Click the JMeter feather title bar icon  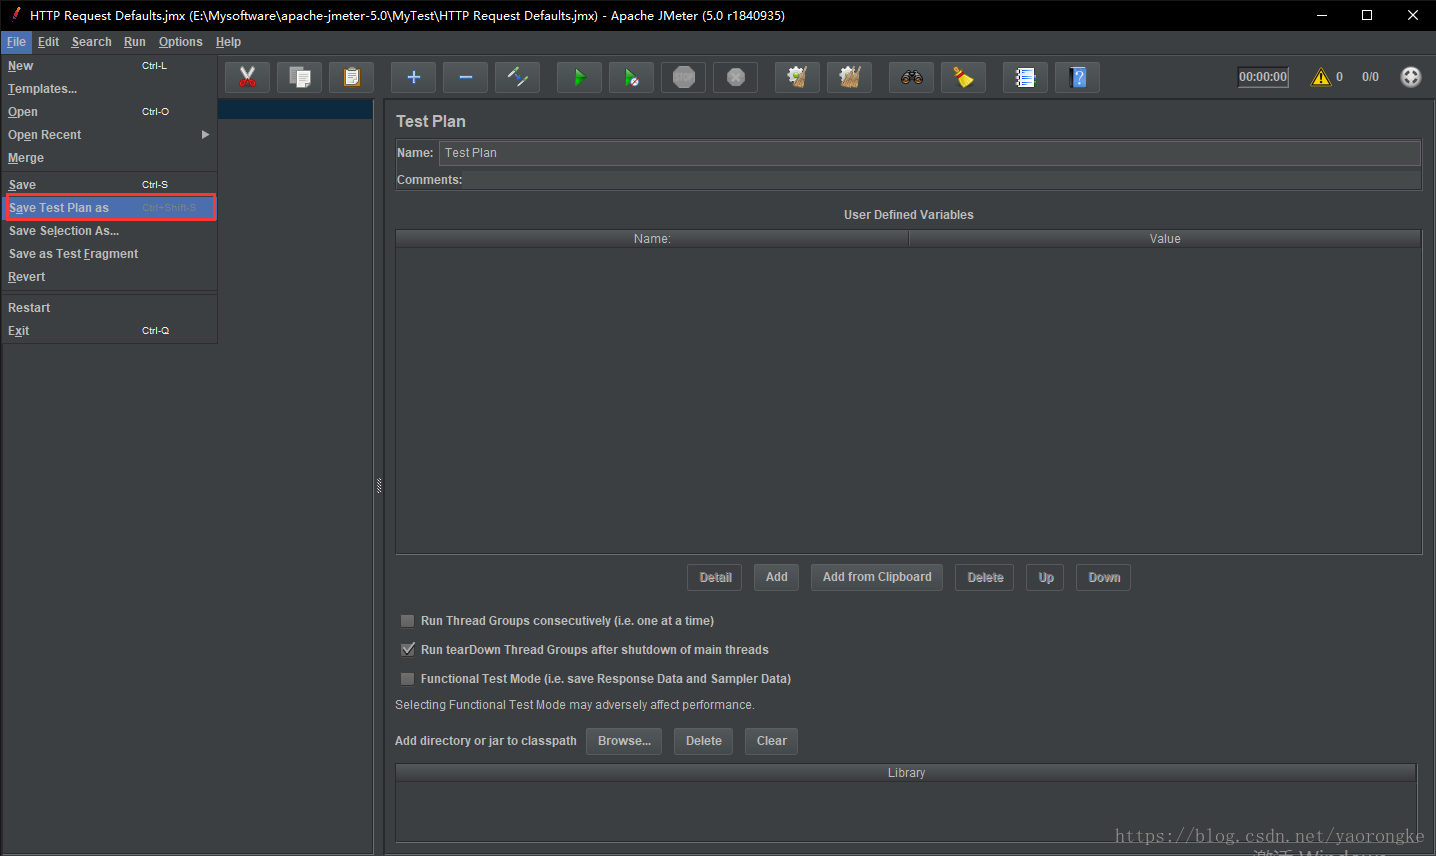pyautogui.click(x=15, y=14)
